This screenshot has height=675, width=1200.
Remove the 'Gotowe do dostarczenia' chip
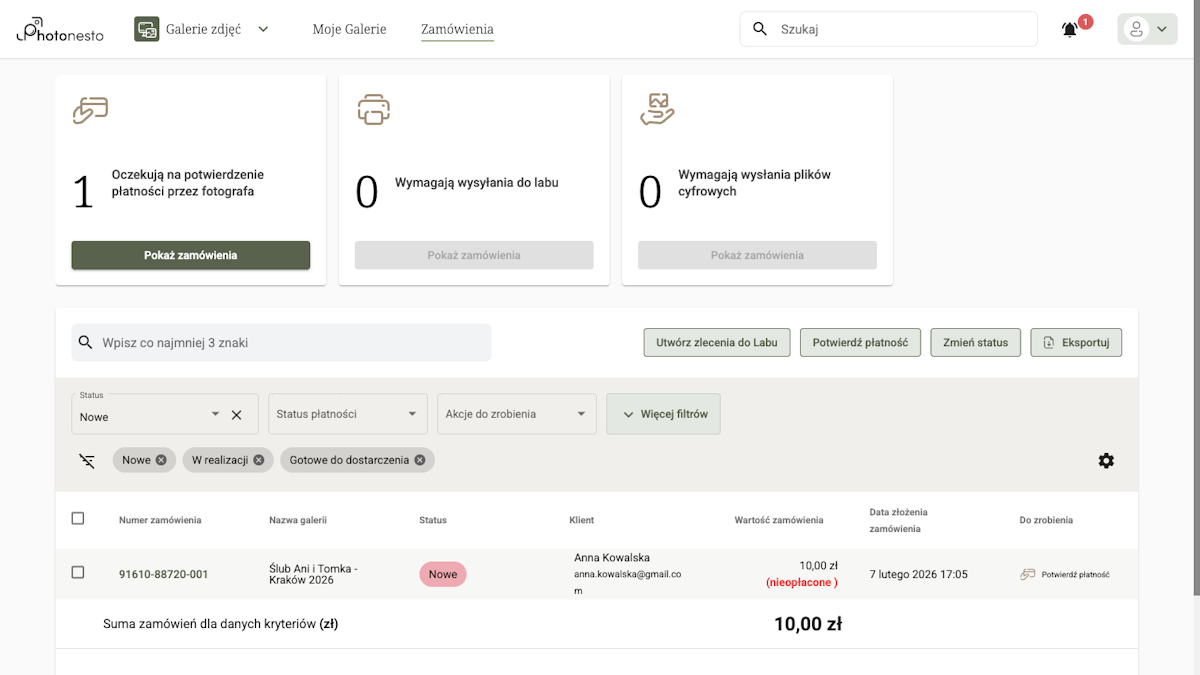point(420,460)
